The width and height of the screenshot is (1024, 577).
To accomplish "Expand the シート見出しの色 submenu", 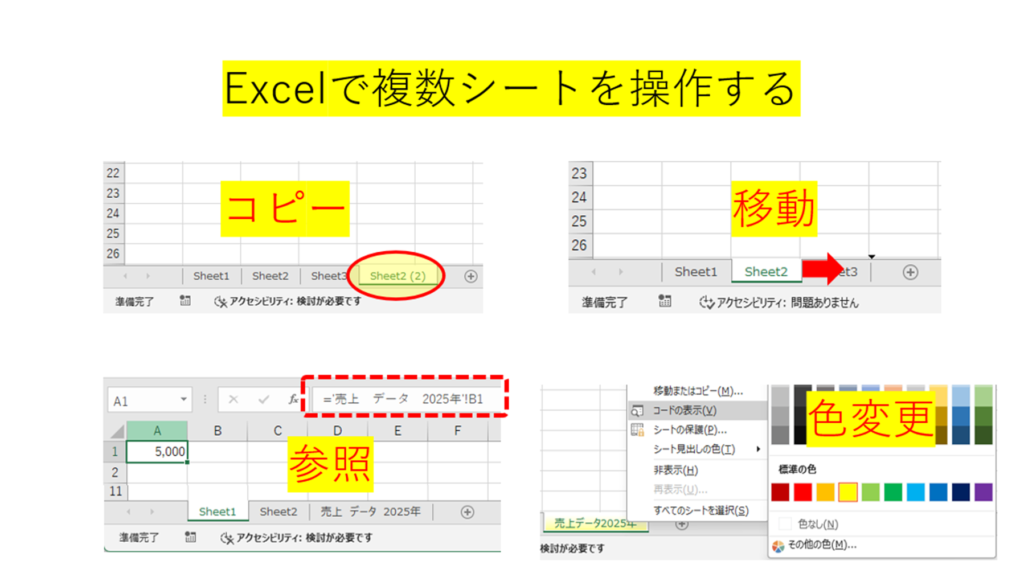I will pyautogui.click(x=758, y=449).
